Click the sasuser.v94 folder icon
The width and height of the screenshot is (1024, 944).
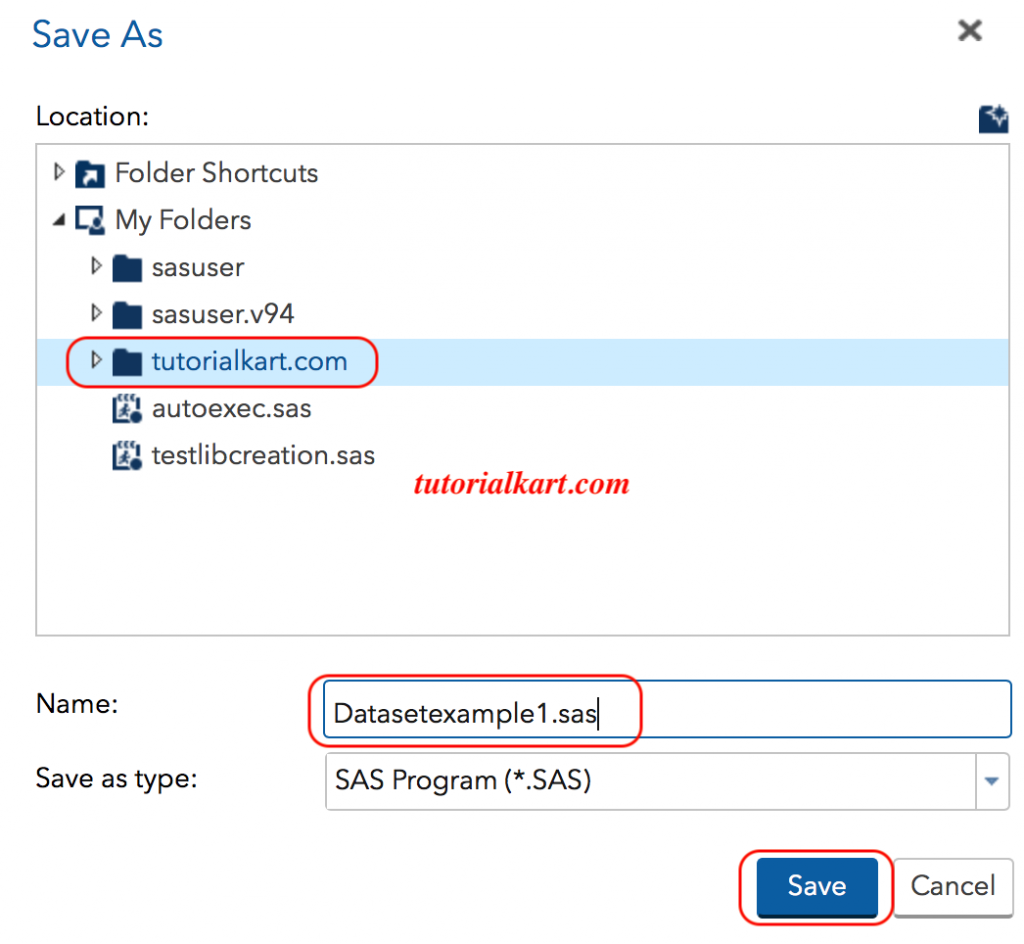click(x=127, y=314)
